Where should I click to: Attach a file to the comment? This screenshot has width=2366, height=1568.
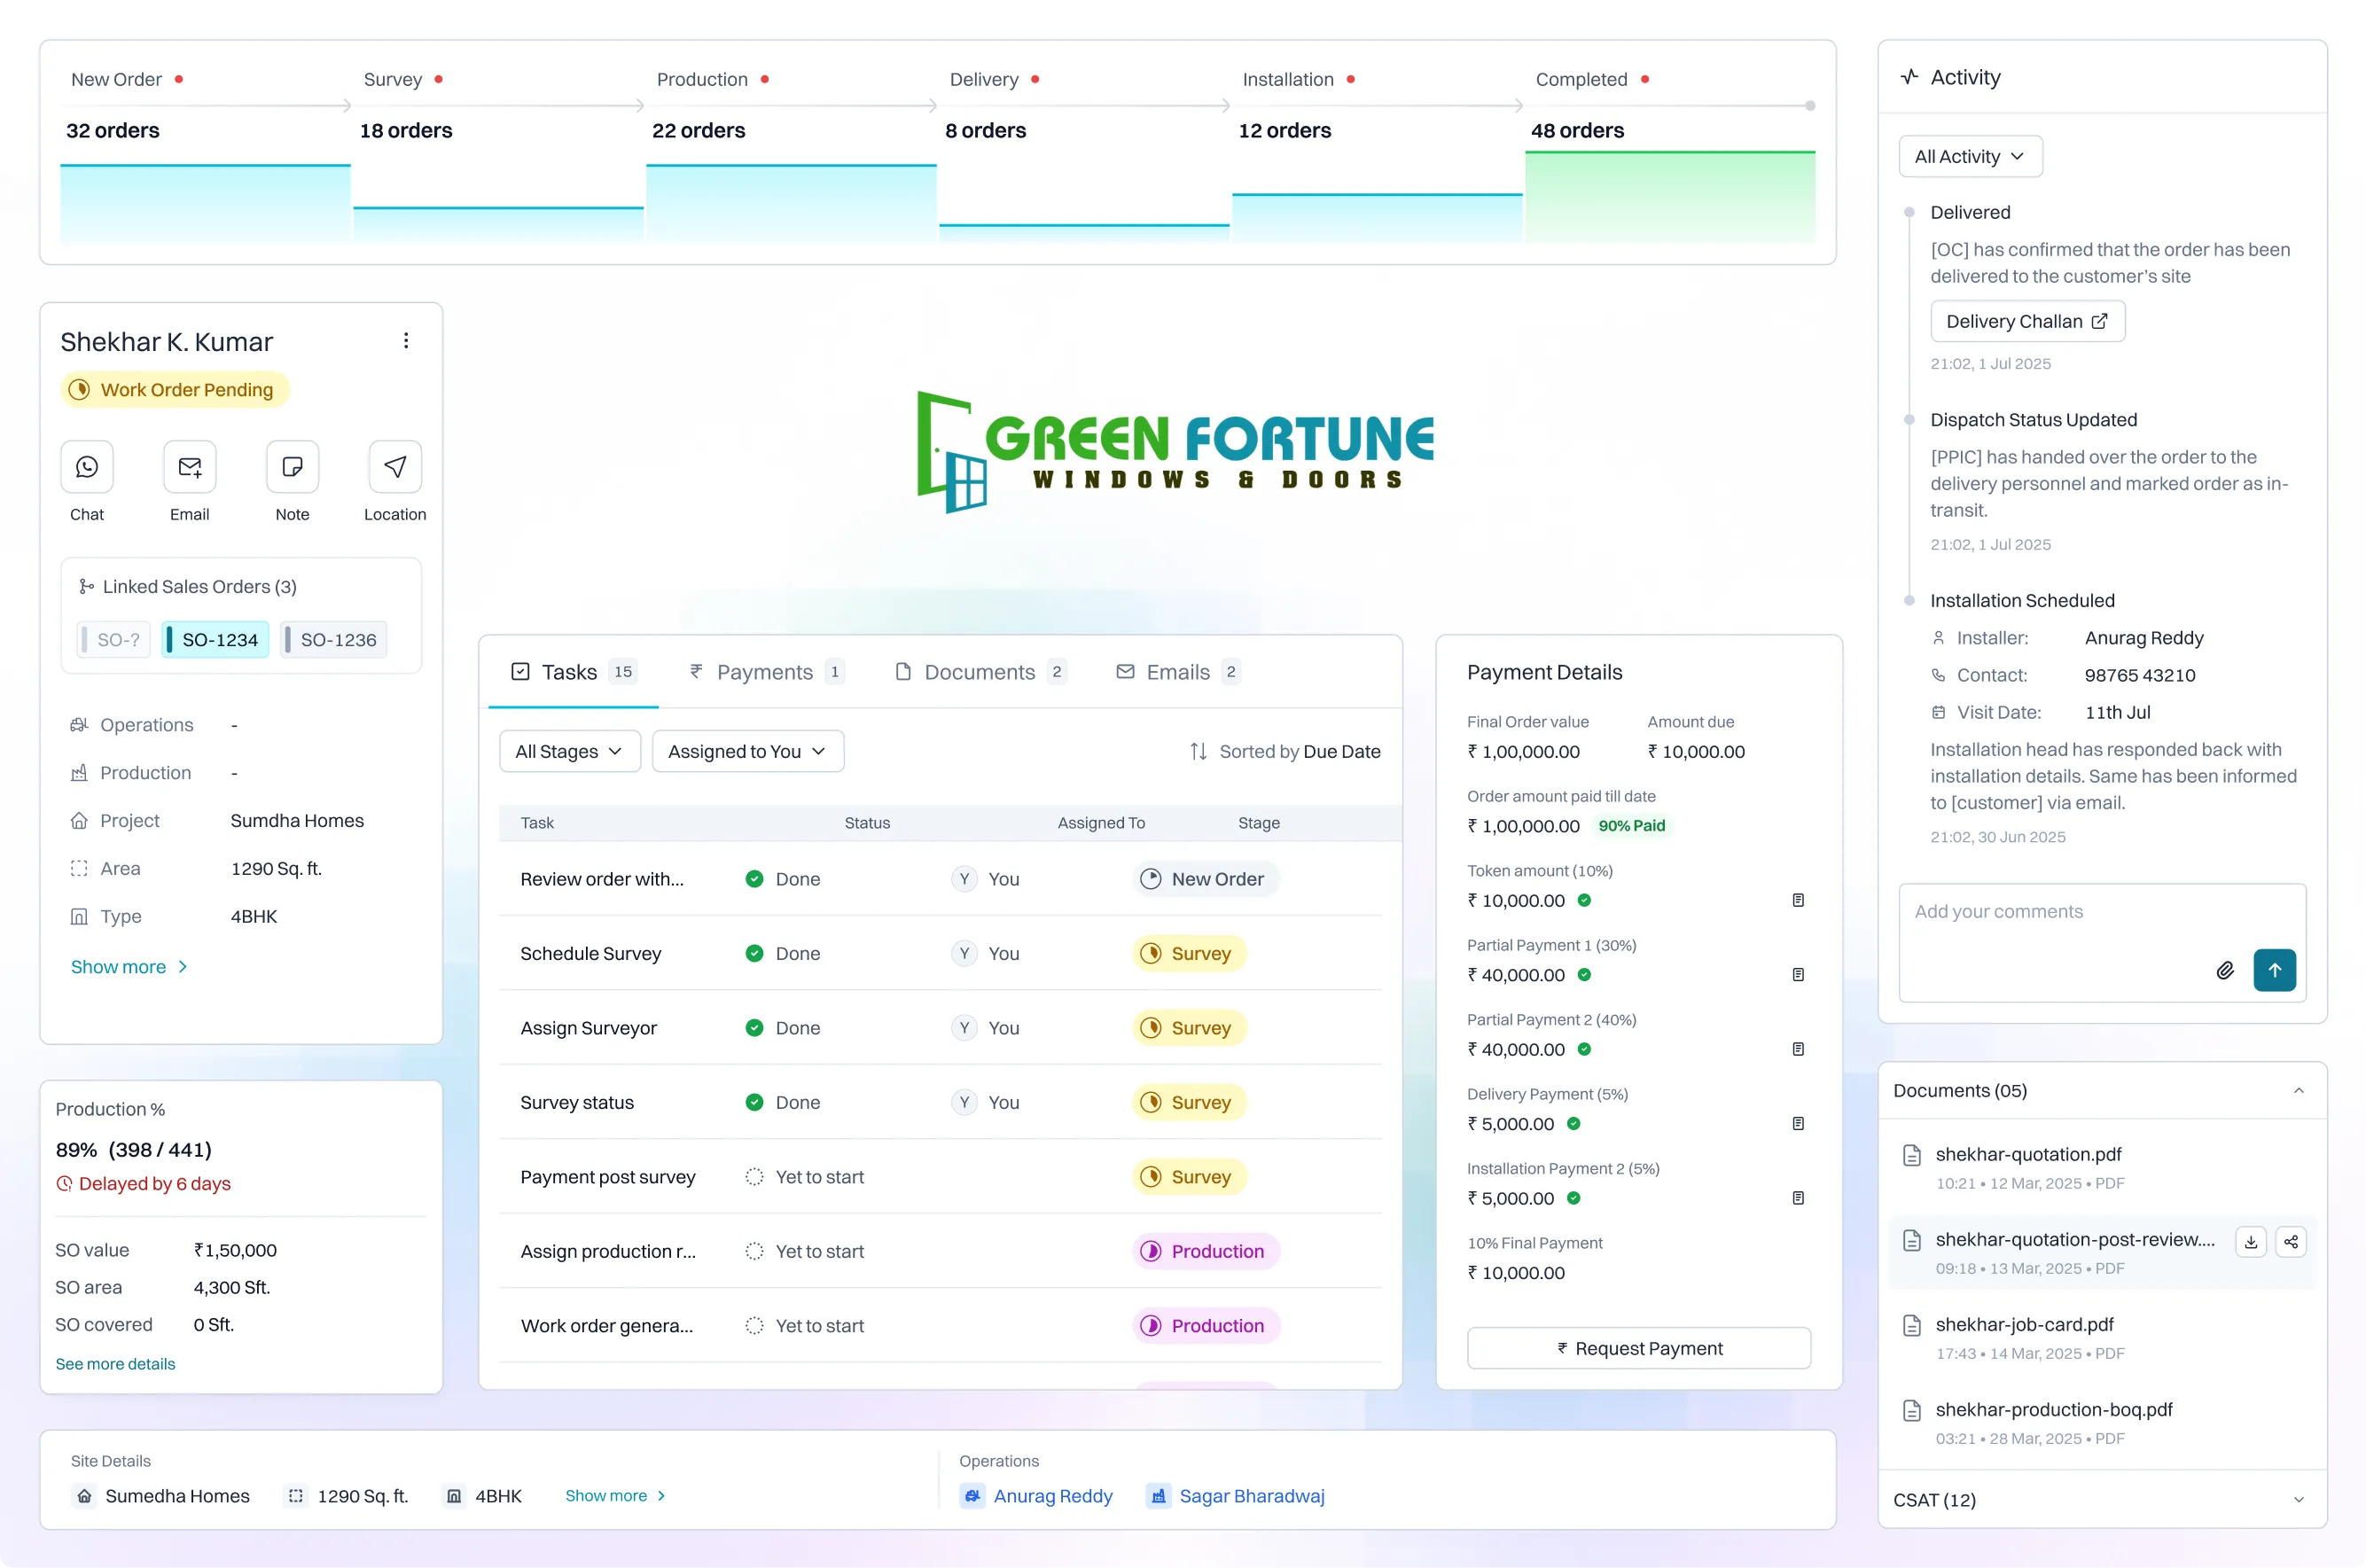(x=2225, y=970)
